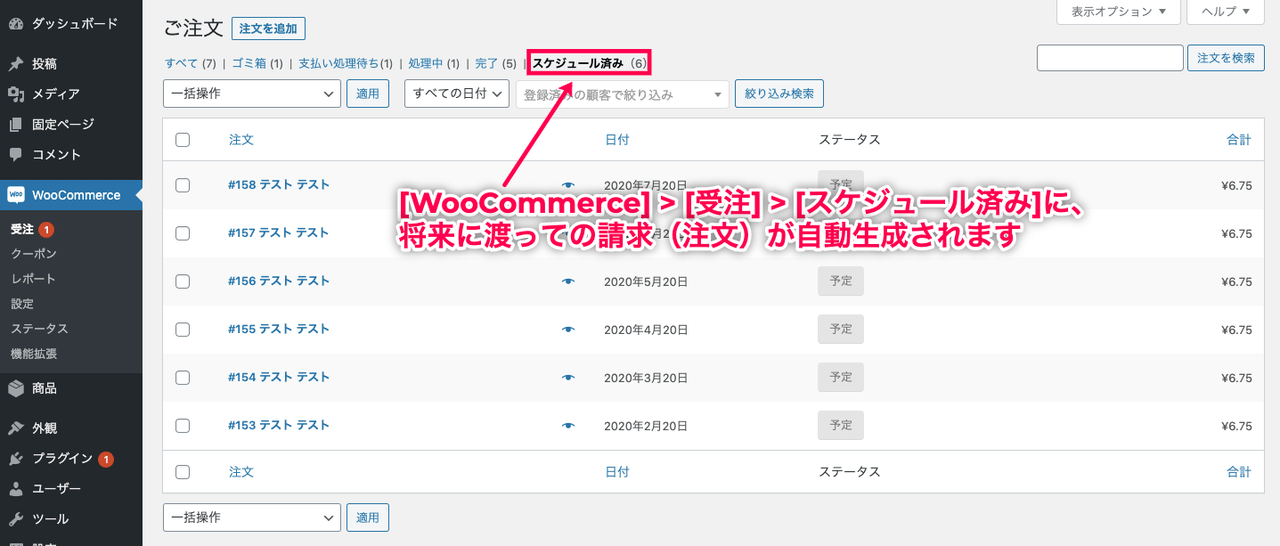Click the bottom 適用 apply button
Screen dimensions: 1280x546
click(368, 518)
